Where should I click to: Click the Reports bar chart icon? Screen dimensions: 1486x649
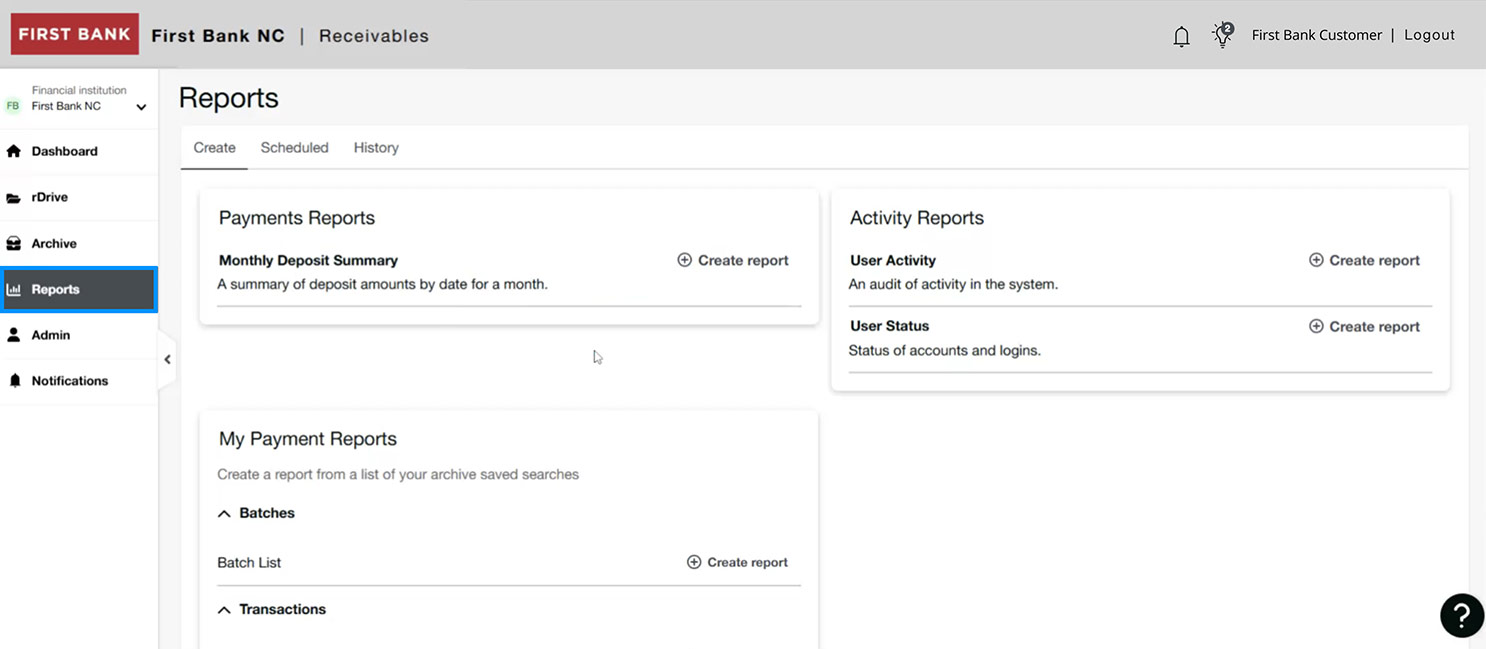14,290
